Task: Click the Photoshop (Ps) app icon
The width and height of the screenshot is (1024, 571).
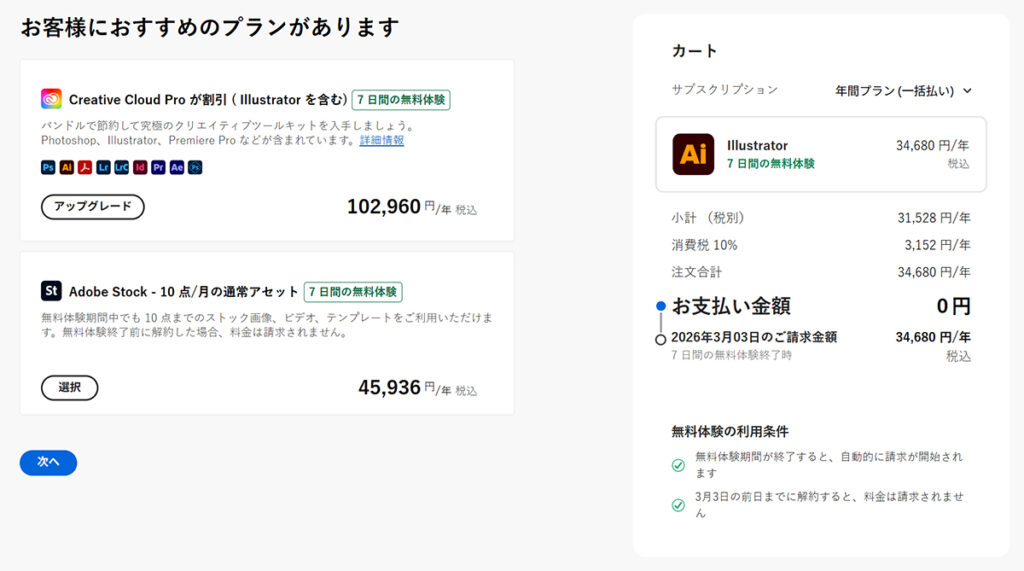Action: click(x=48, y=167)
